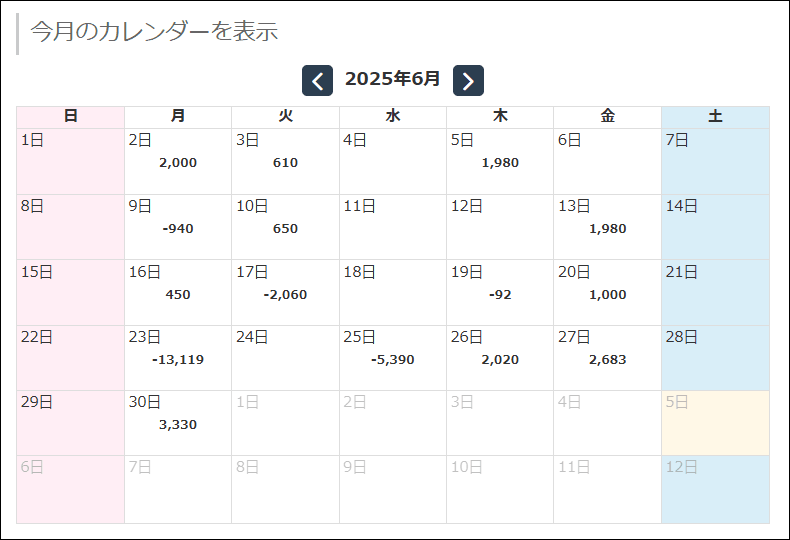Screen dimensions: 790x540
Task: Click the highlighted 5日 cell next month
Action: coord(715,423)
